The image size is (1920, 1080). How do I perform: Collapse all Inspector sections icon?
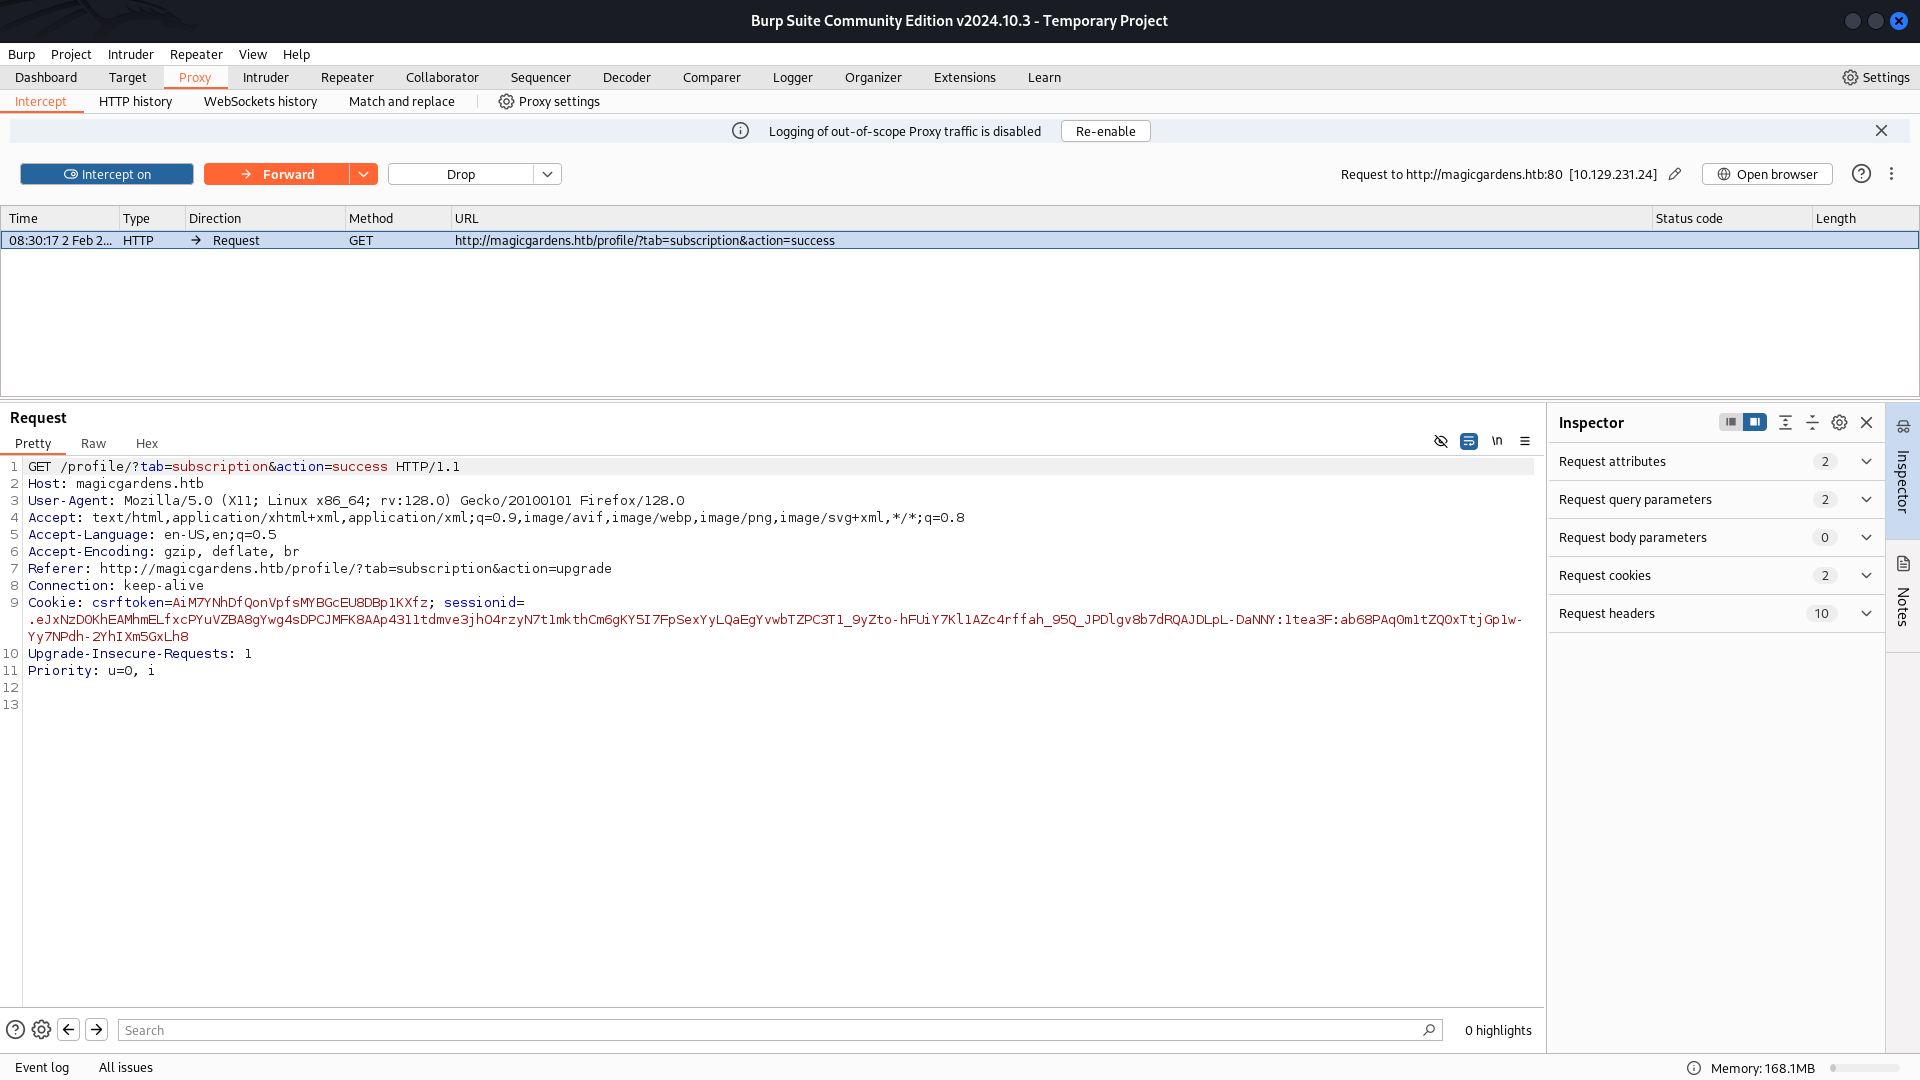pos(1812,423)
